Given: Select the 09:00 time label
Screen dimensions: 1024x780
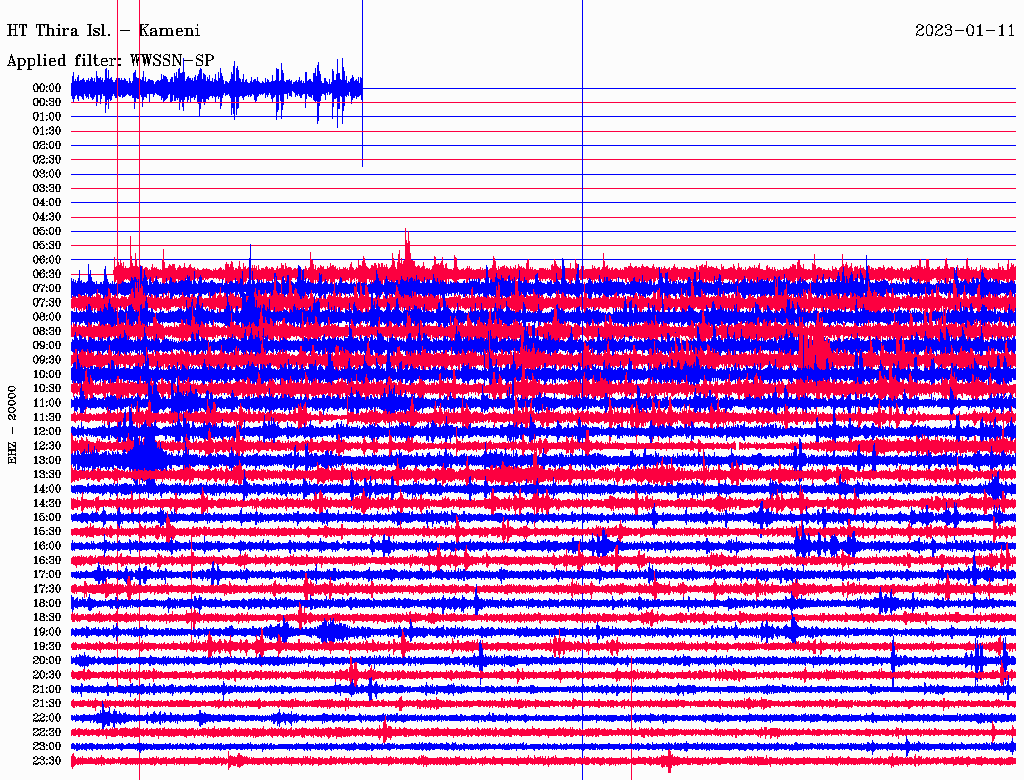Looking at the screenshot, I should [x=47, y=346].
